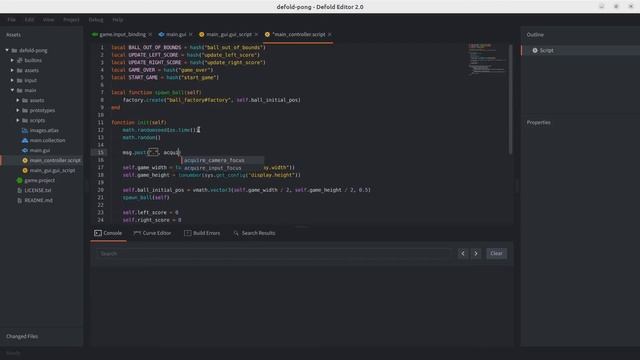
Task: Click the Script gear icon in Outline
Action: point(535,51)
